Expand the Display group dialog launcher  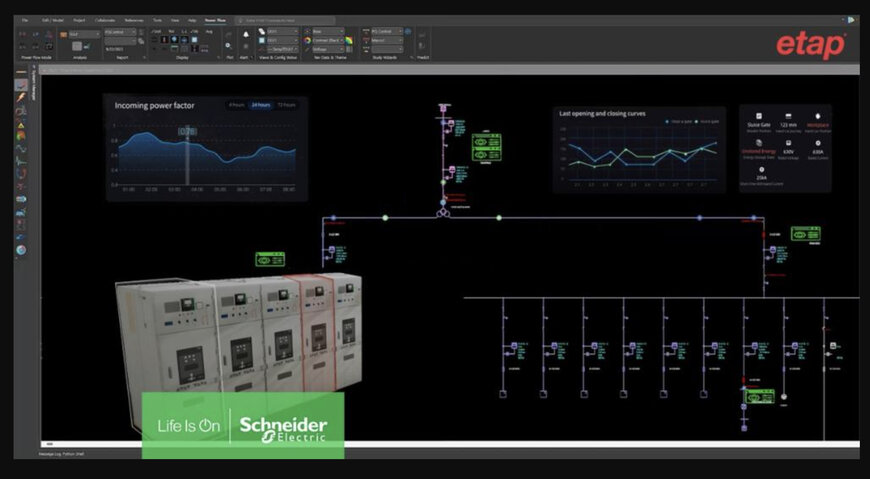(x=219, y=57)
